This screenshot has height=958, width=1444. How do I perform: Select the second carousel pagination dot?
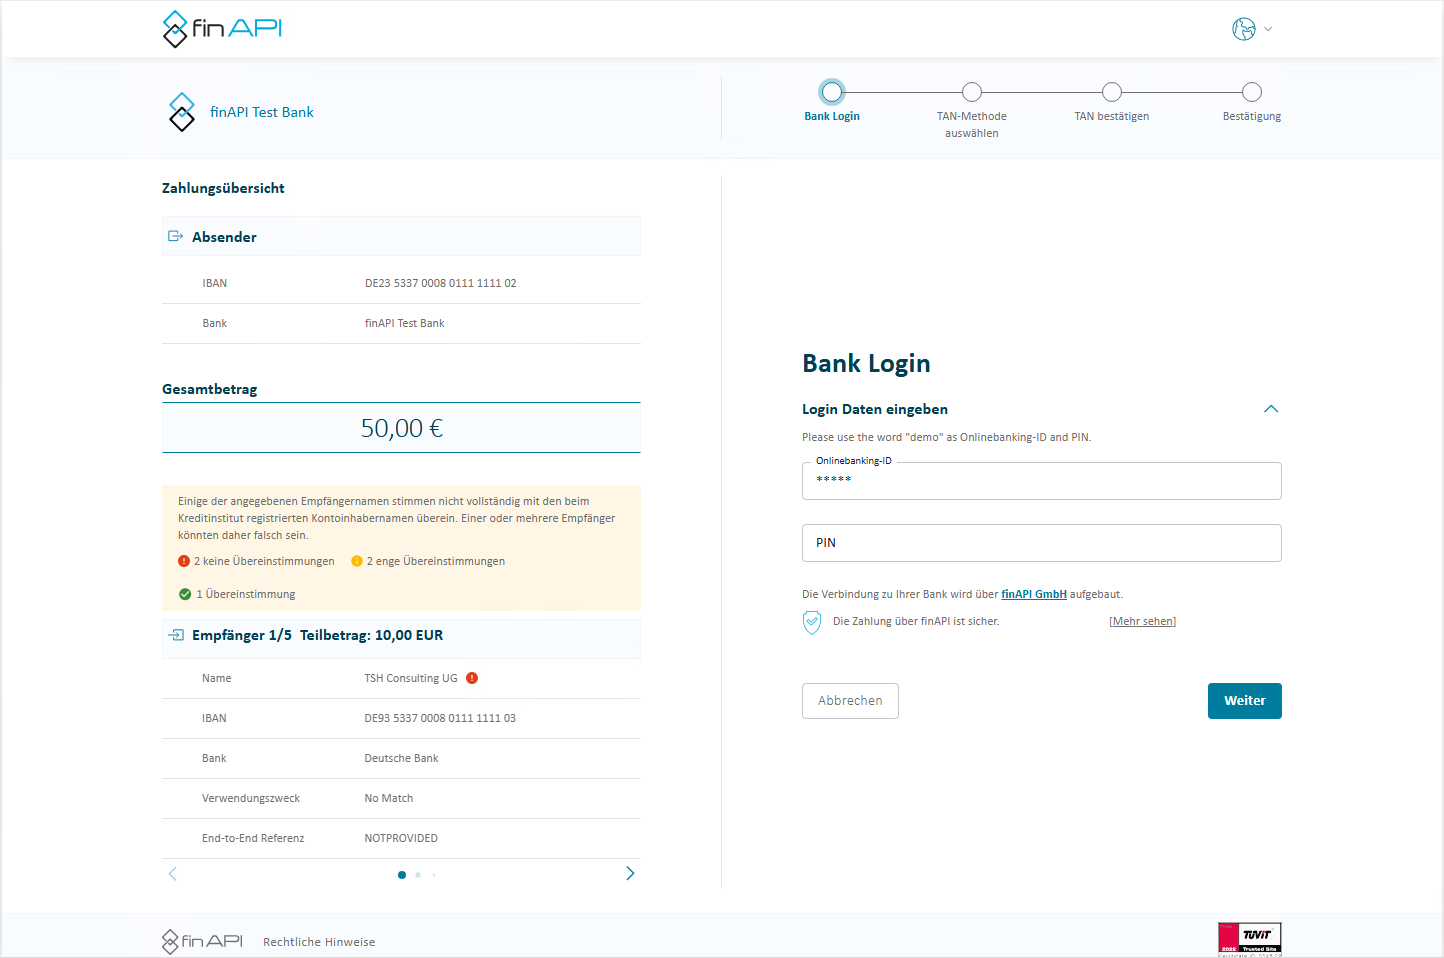418,875
